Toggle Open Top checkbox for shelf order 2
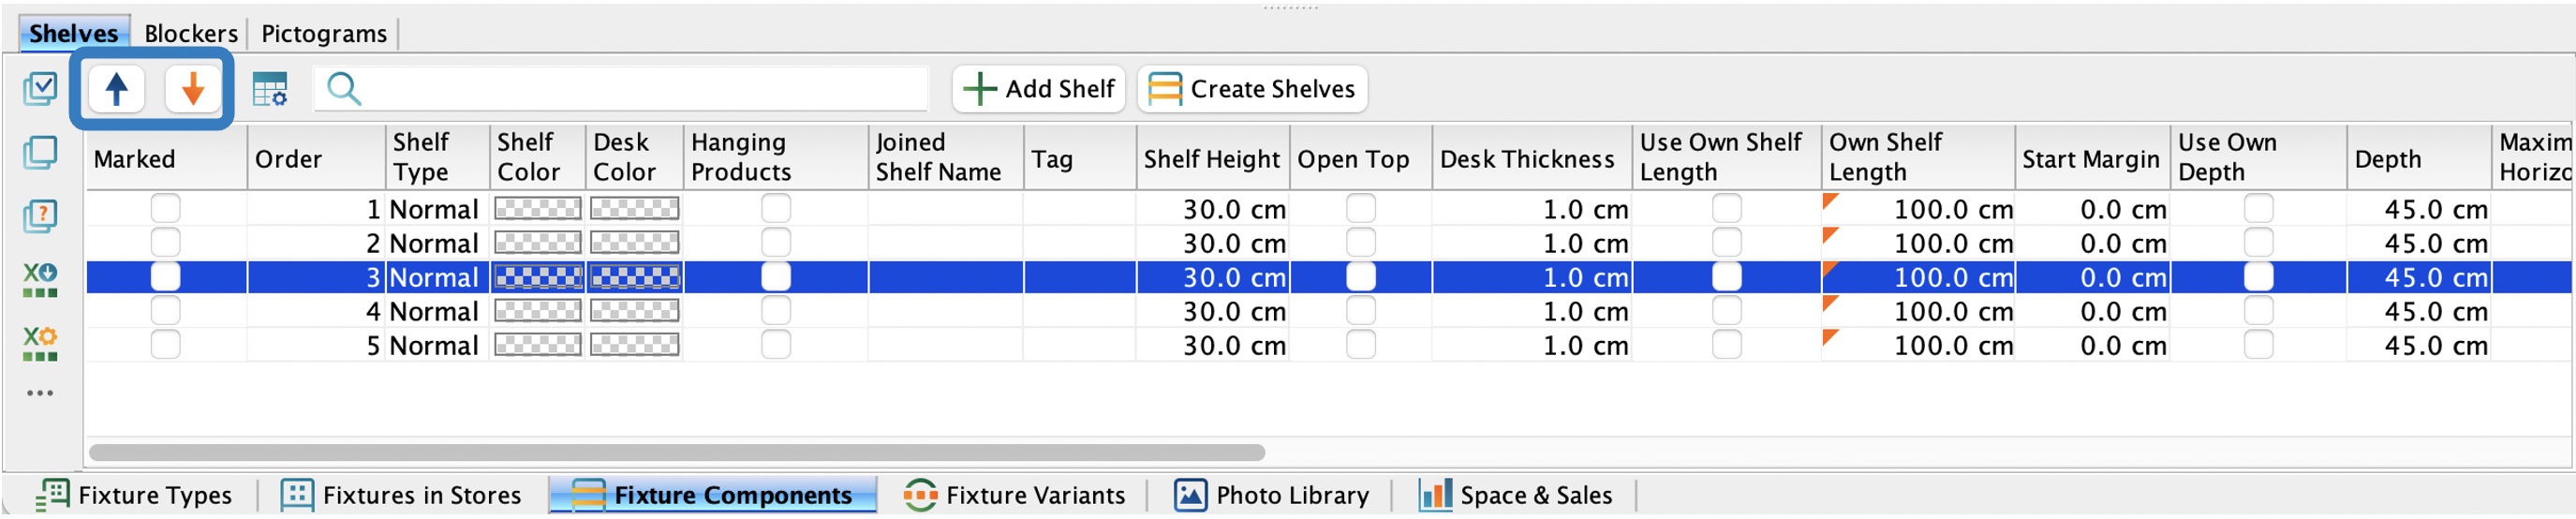2576x519 pixels. coord(1360,243)
